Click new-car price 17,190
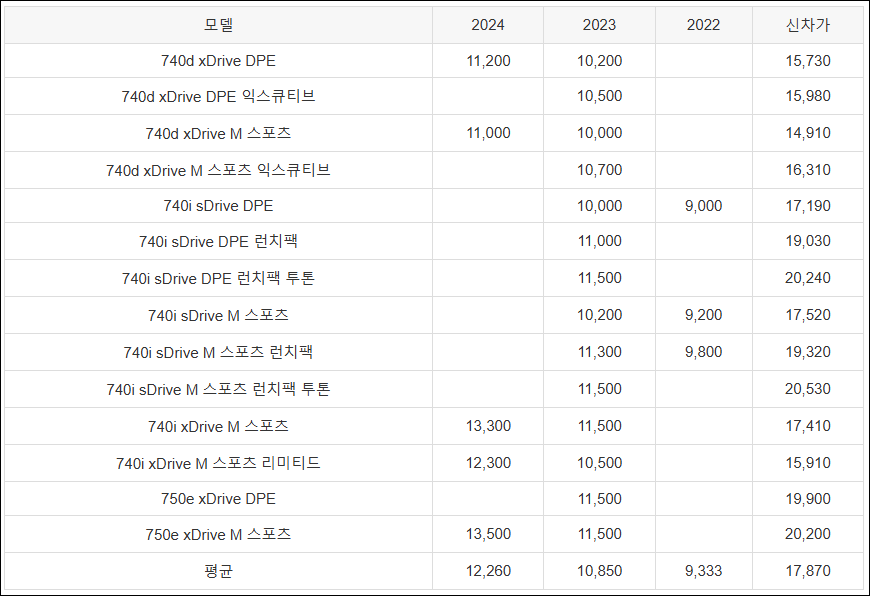870x596 pixels. click(x=808, y=206)
